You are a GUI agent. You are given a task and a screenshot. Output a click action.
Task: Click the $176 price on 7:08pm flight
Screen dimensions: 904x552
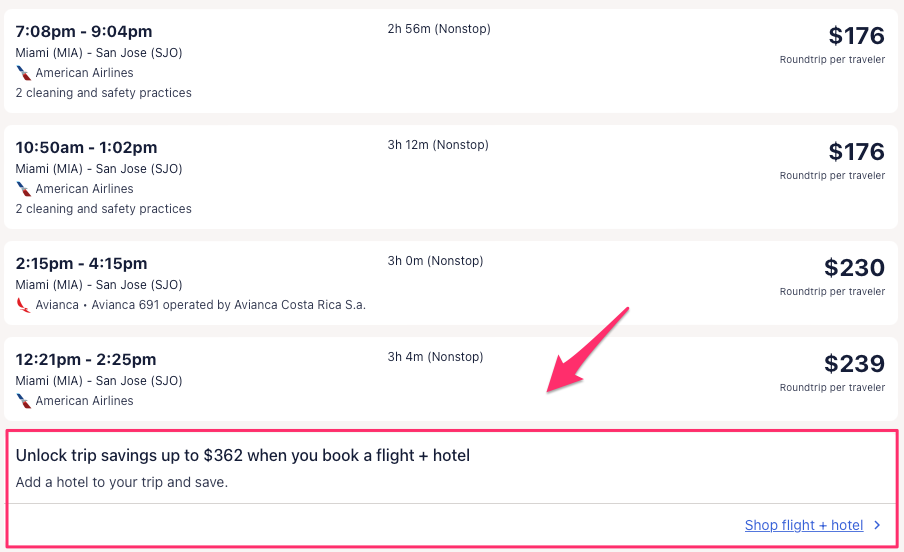(x=856, y=36)
